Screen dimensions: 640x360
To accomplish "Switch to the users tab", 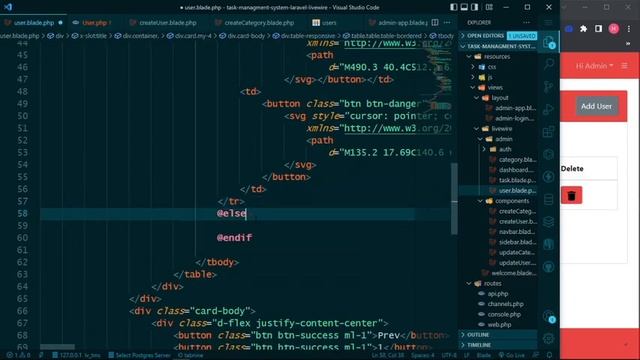I will pyautogui.click(x=329, y=22).
